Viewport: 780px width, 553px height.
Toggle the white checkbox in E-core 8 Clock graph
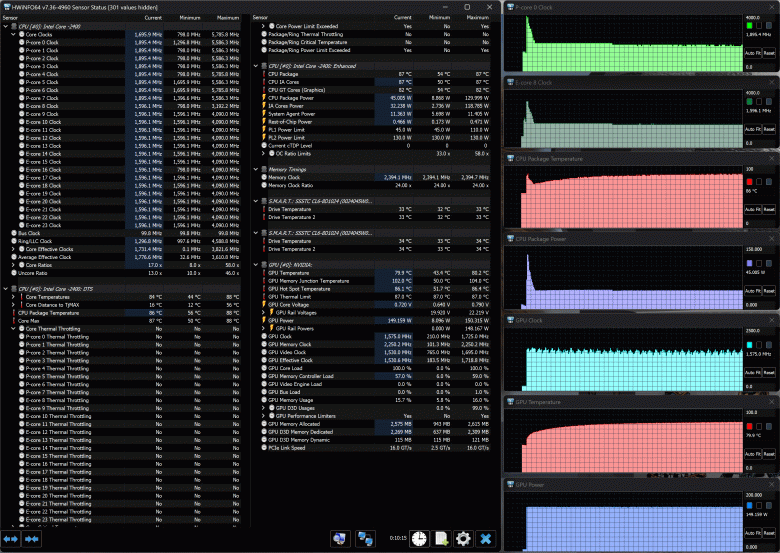pos(759,101)
